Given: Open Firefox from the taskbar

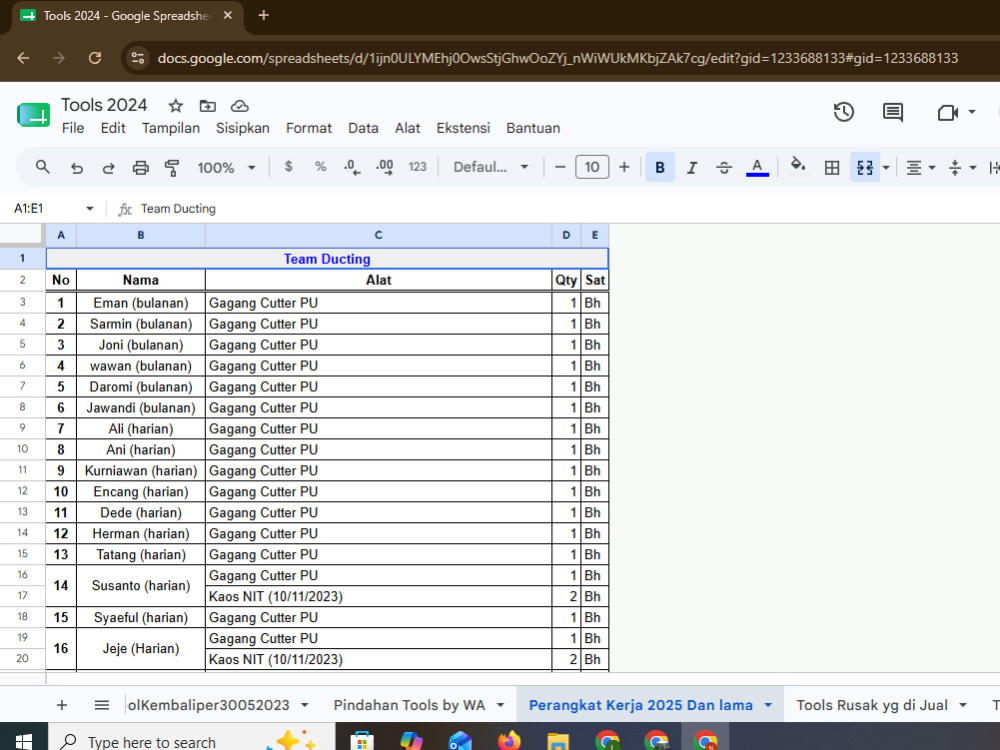Looking at the screenshot, I should click(509, 742).
